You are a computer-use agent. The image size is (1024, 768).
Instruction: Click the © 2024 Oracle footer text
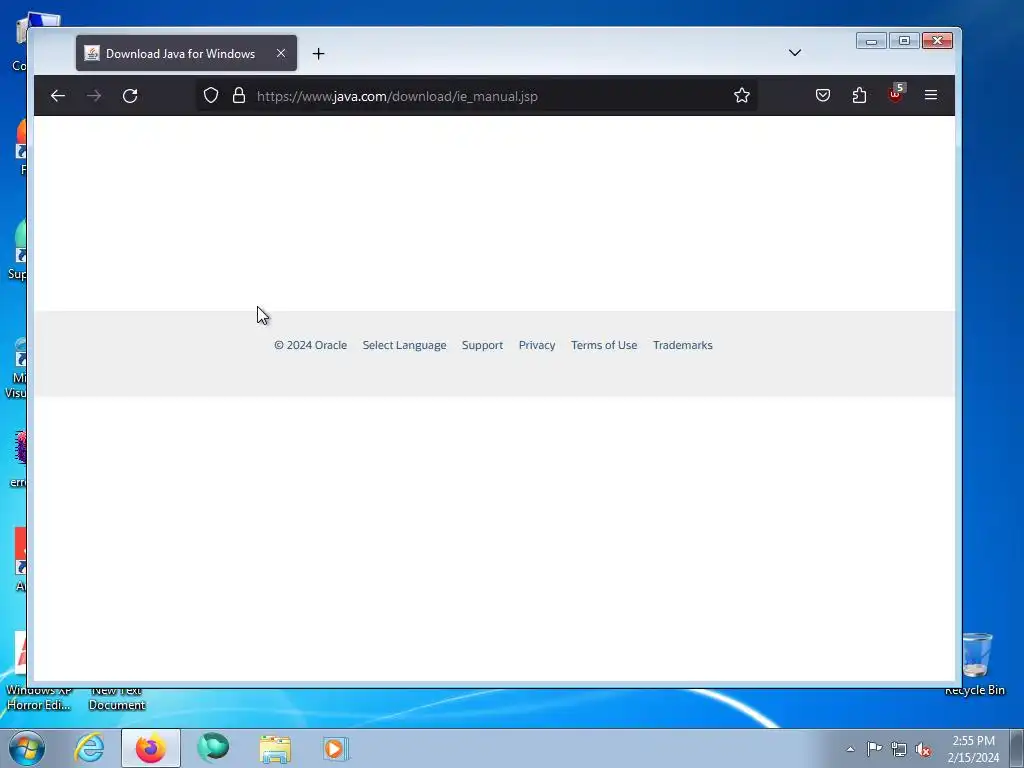pos(310,345)
